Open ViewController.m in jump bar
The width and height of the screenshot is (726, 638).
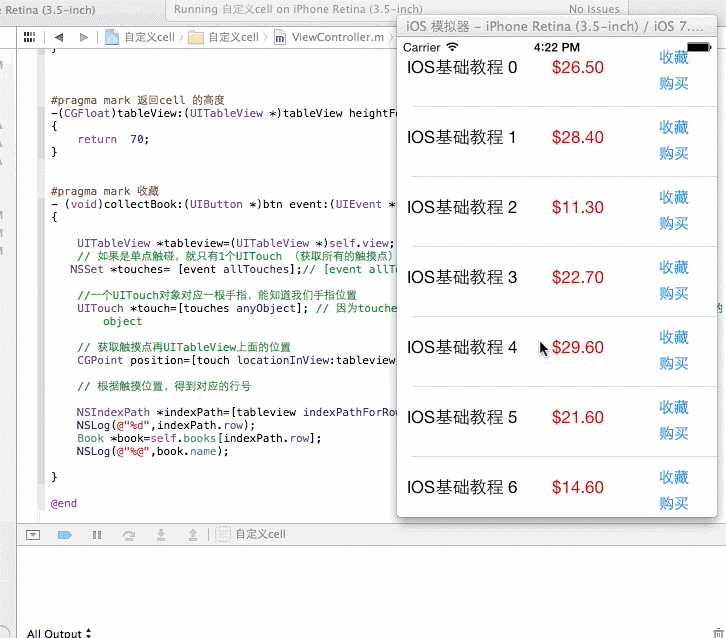coord(329,37)
